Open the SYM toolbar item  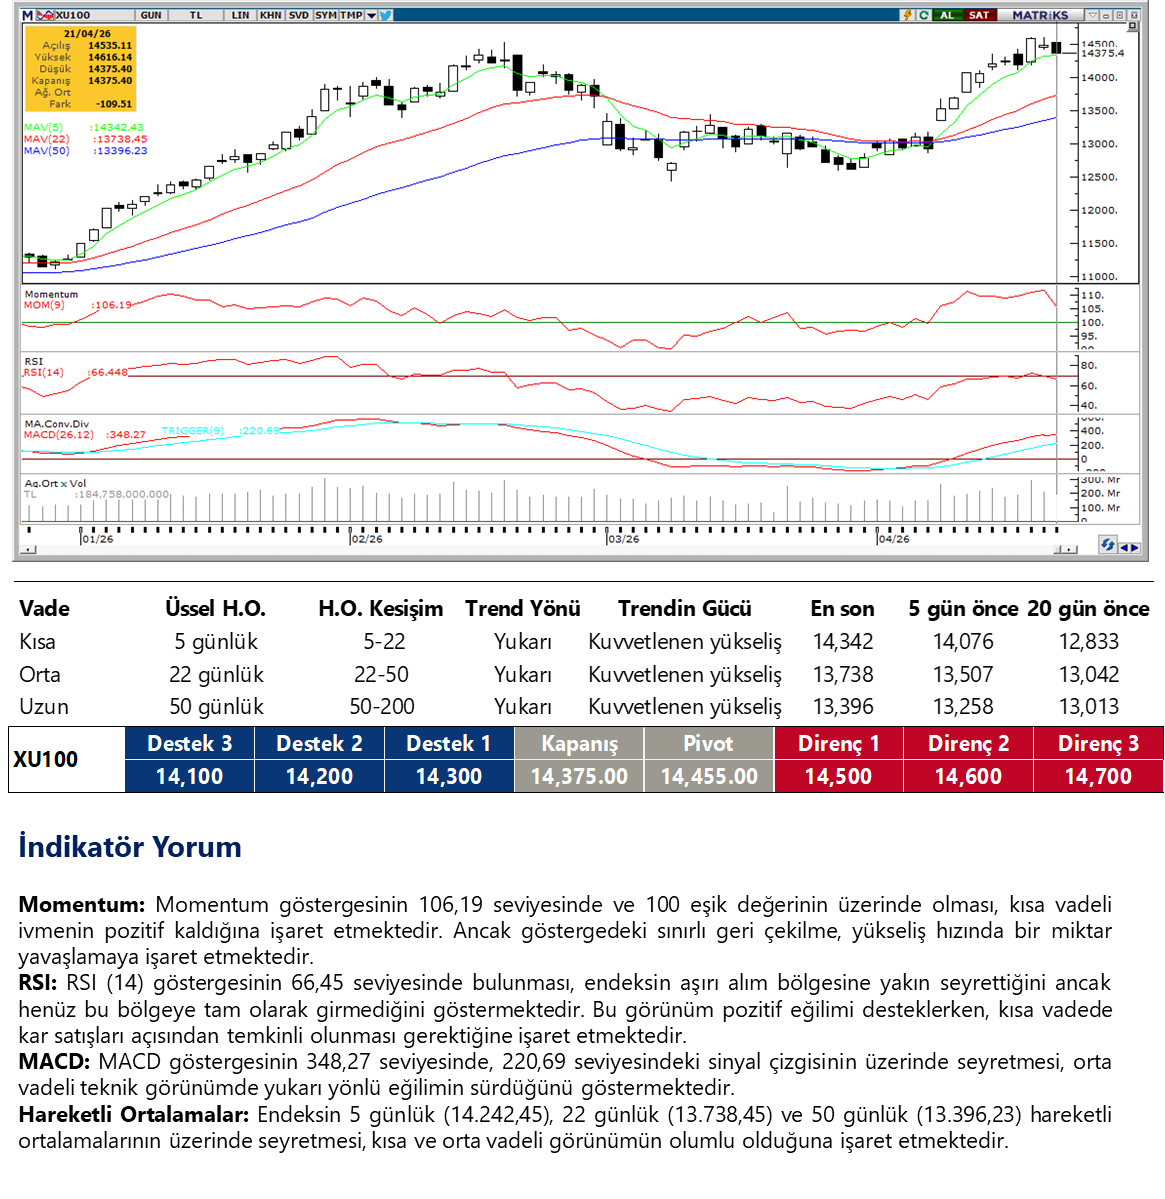pos(325,15)
